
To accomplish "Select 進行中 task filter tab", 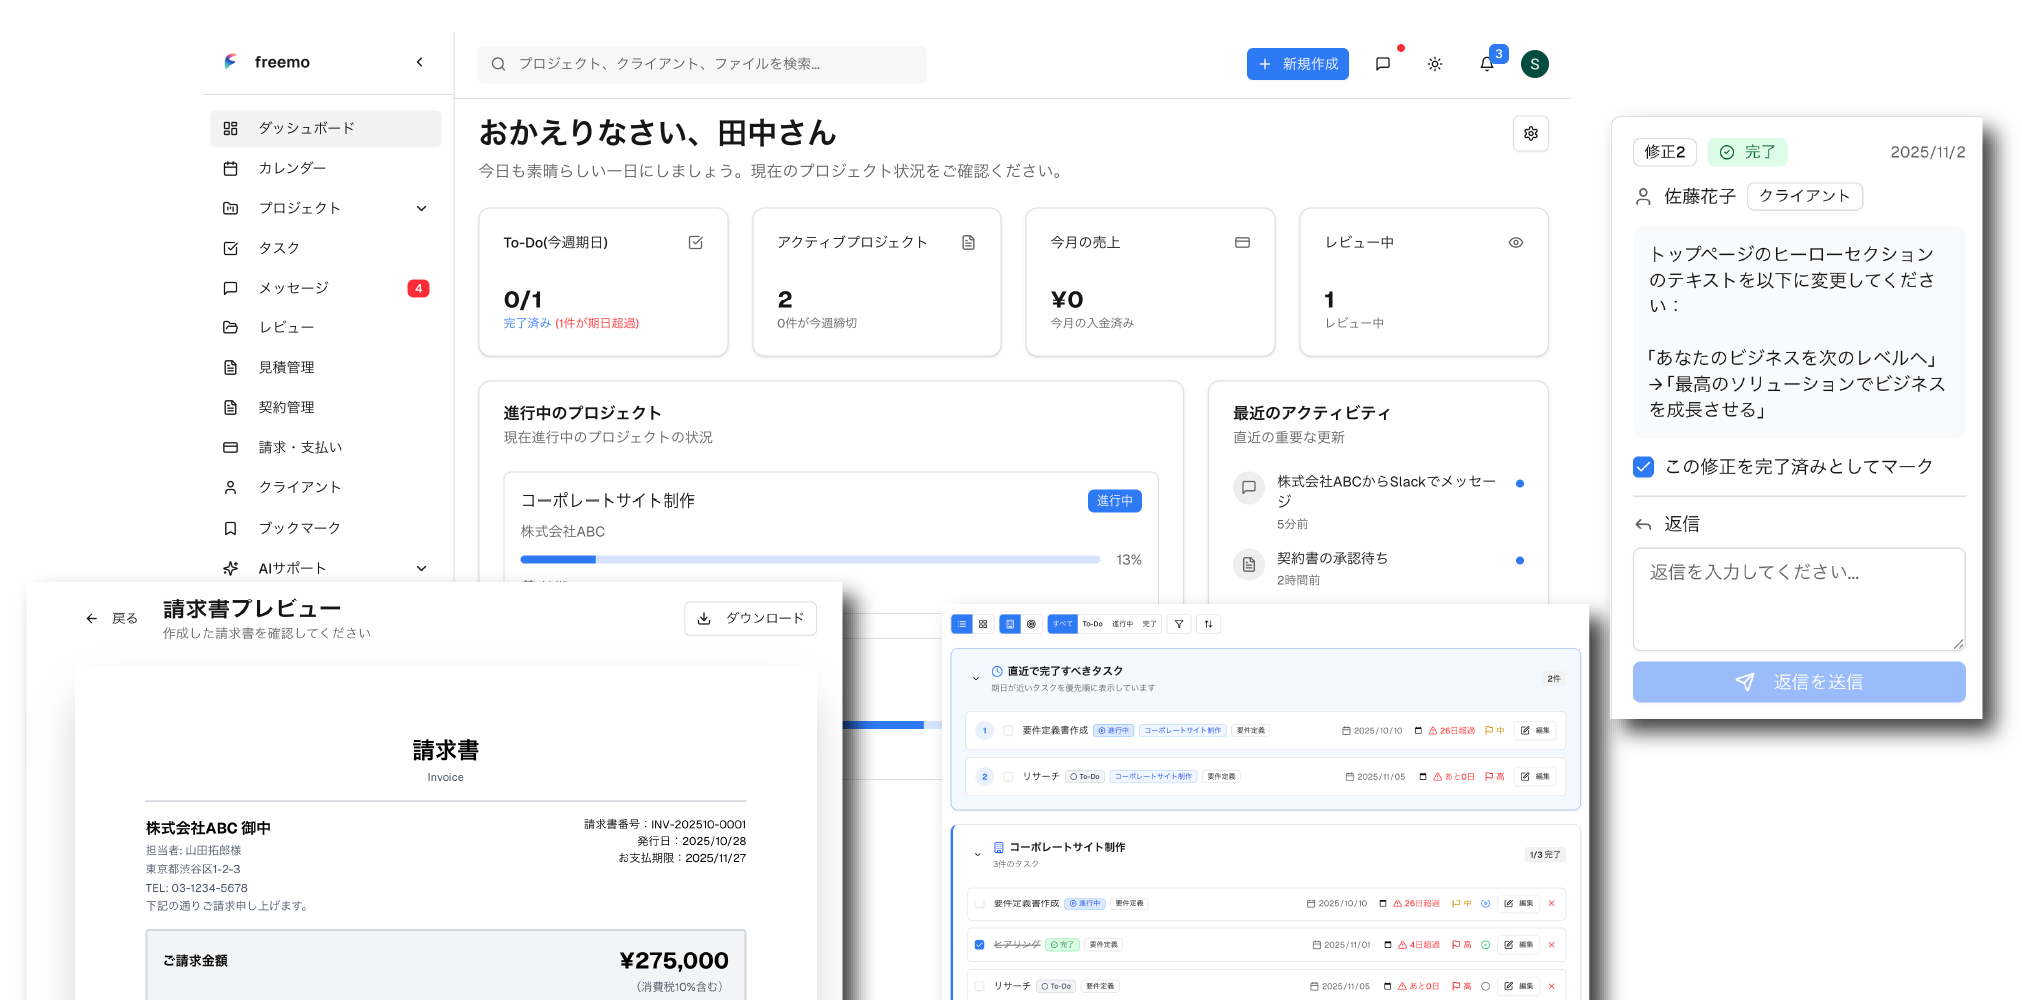I will click(x=1123, y=624).
